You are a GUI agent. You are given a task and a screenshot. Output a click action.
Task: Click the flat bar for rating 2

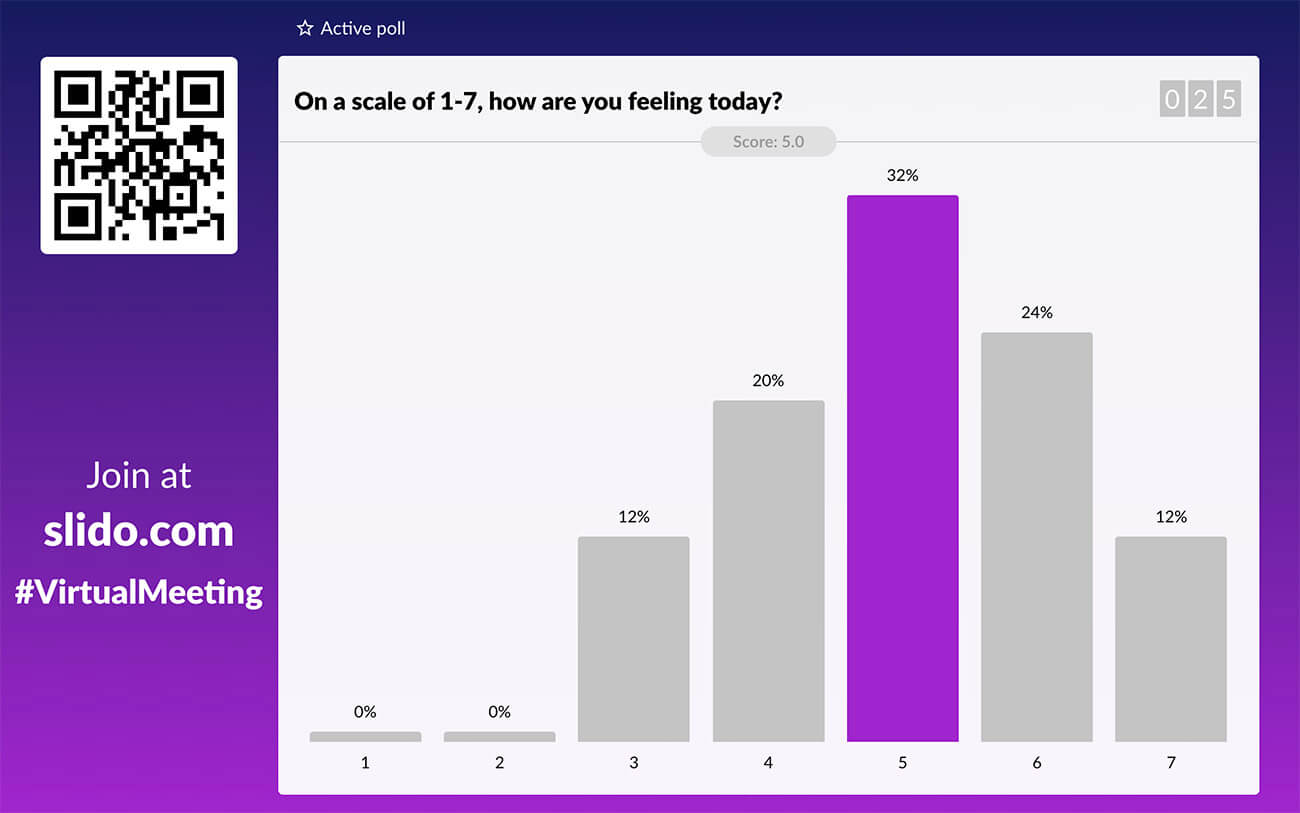point(499,737)
